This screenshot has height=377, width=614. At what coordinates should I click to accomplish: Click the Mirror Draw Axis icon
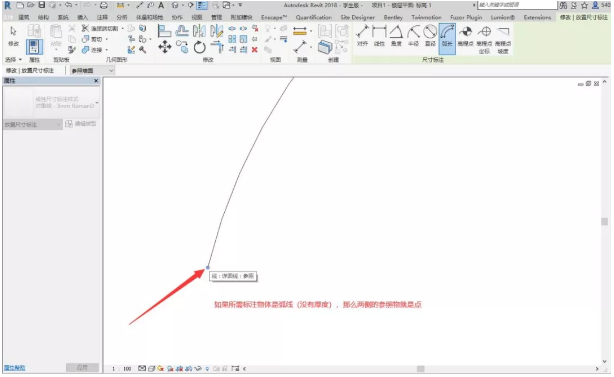[216, 31]
